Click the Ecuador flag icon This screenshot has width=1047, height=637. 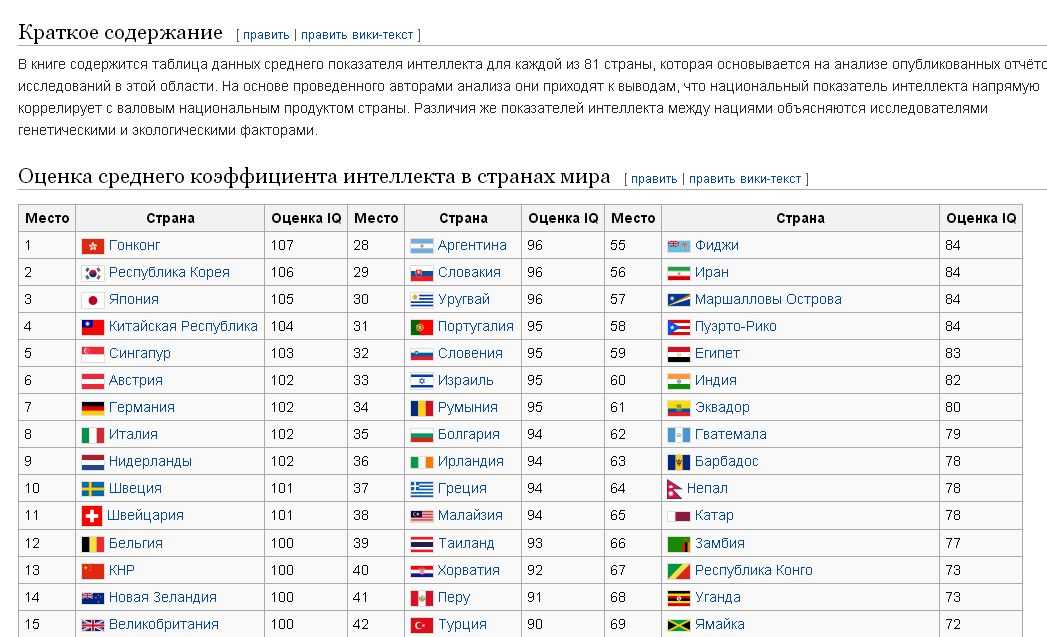(678, 408)
